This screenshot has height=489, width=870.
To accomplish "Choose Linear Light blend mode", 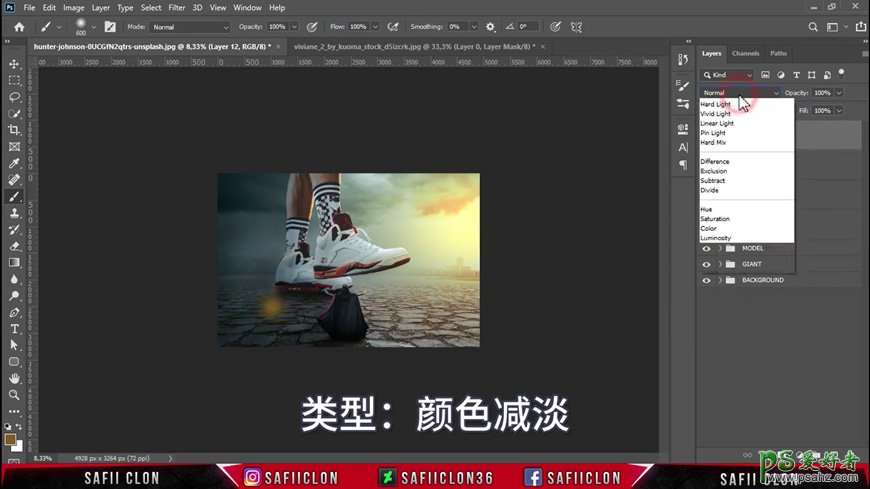I will click(717, 123).
